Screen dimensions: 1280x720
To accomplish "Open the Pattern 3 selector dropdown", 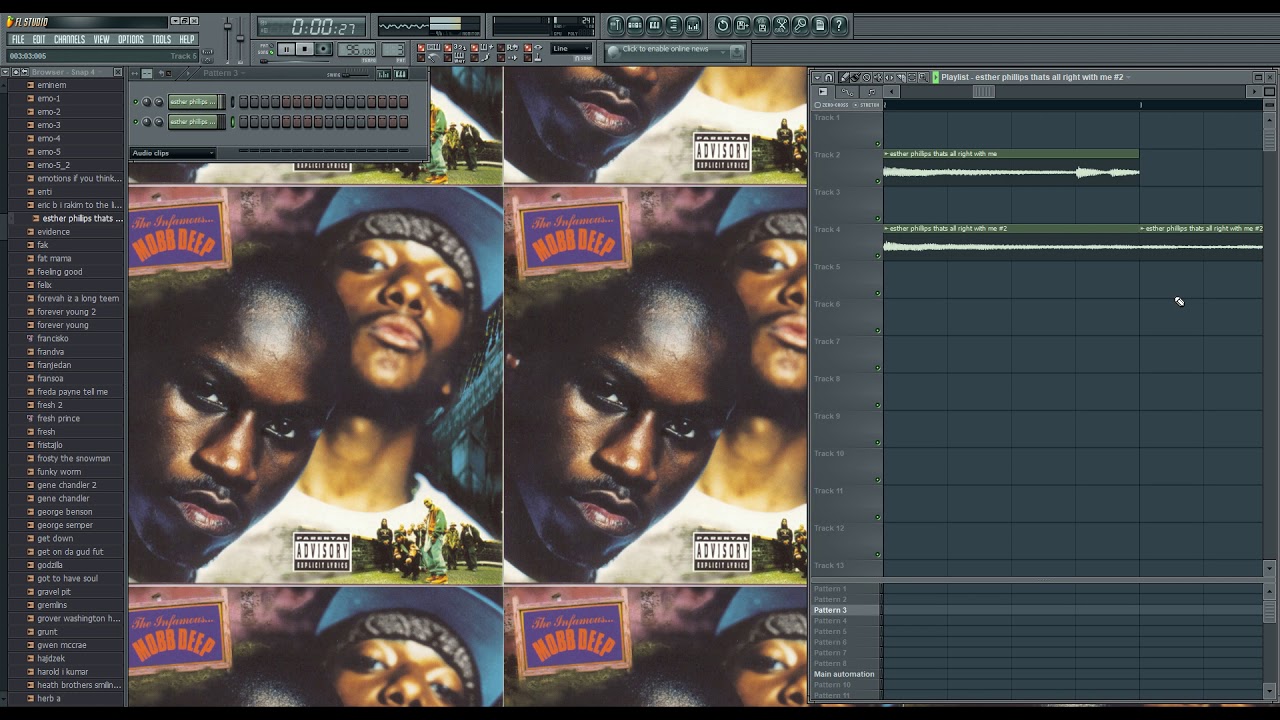I will tap(224, 73).
